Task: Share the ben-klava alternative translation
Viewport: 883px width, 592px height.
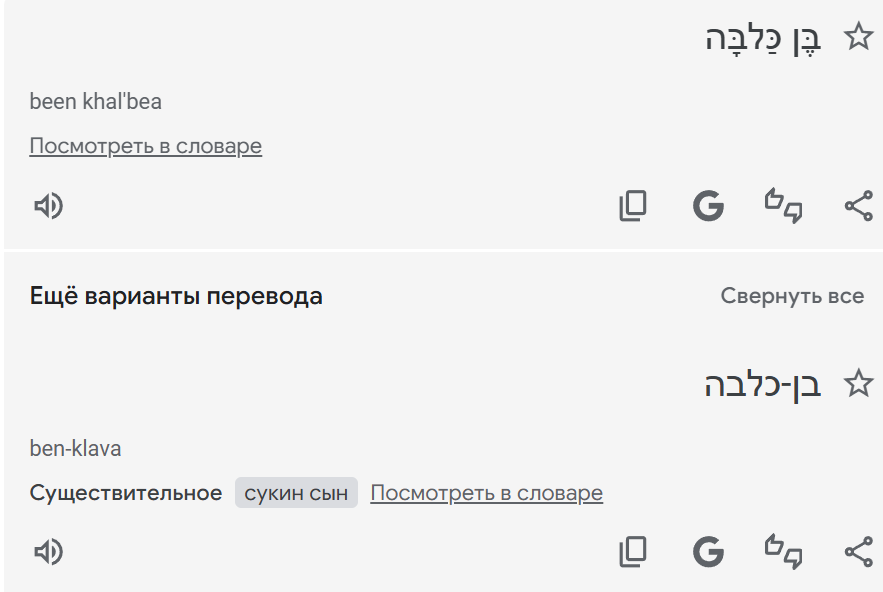Action: 858,552
